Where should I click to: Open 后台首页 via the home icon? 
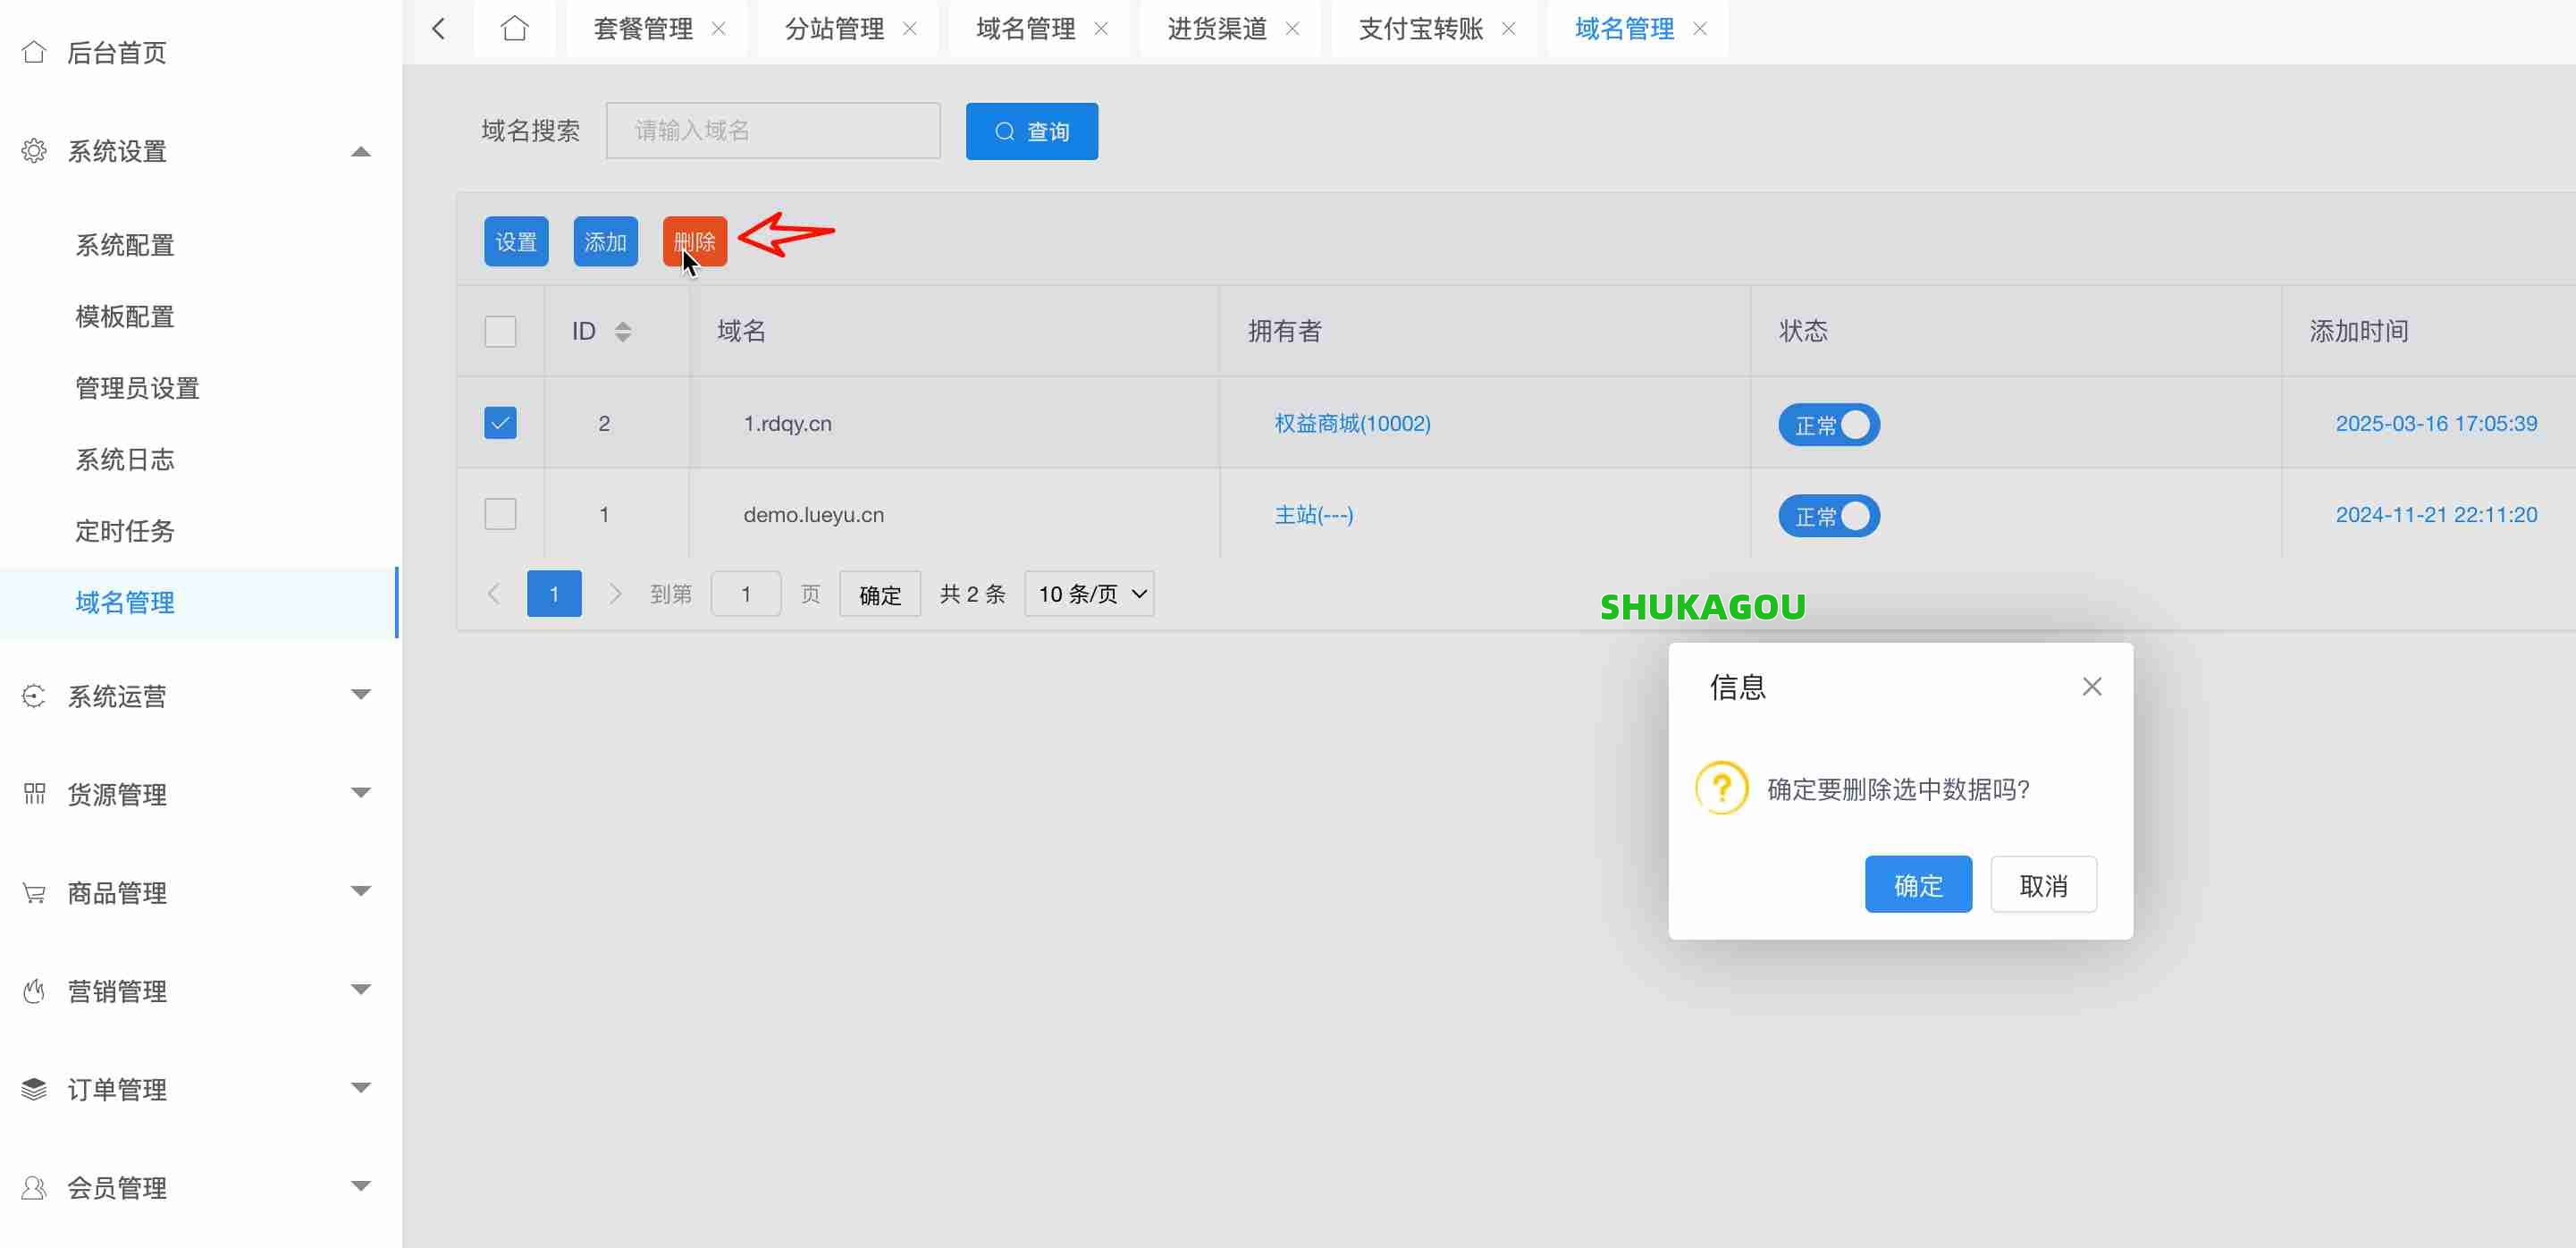[x=34, y=52]
